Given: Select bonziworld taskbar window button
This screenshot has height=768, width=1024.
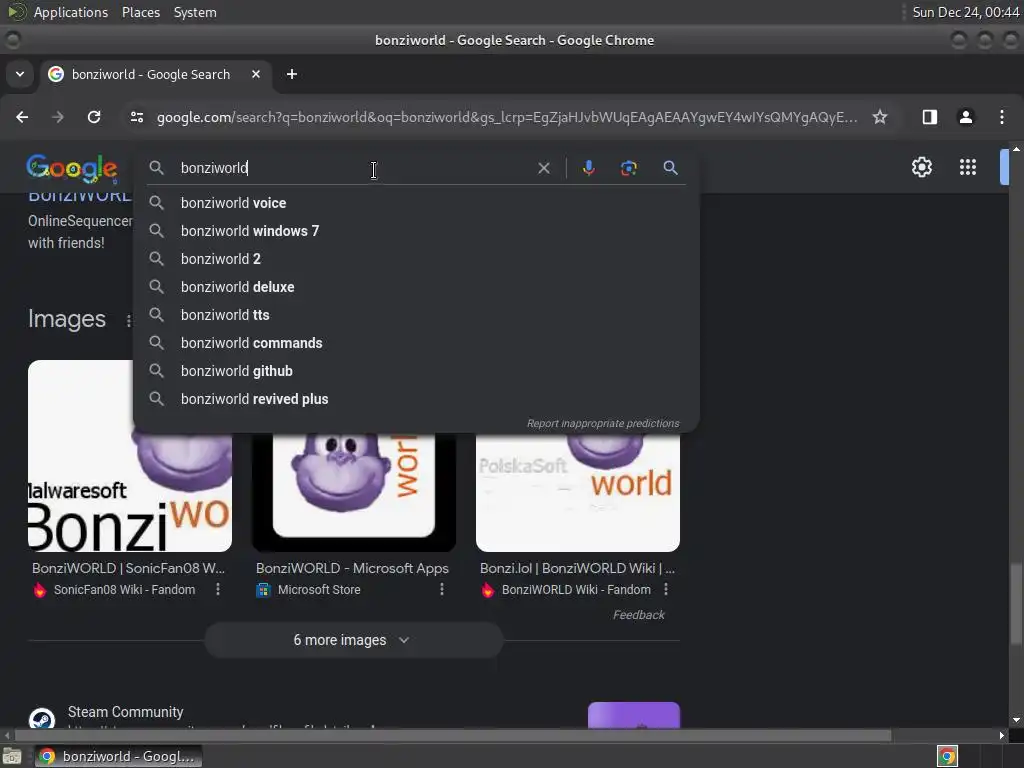Looking at the screenshot, I should tap(118, 756).
